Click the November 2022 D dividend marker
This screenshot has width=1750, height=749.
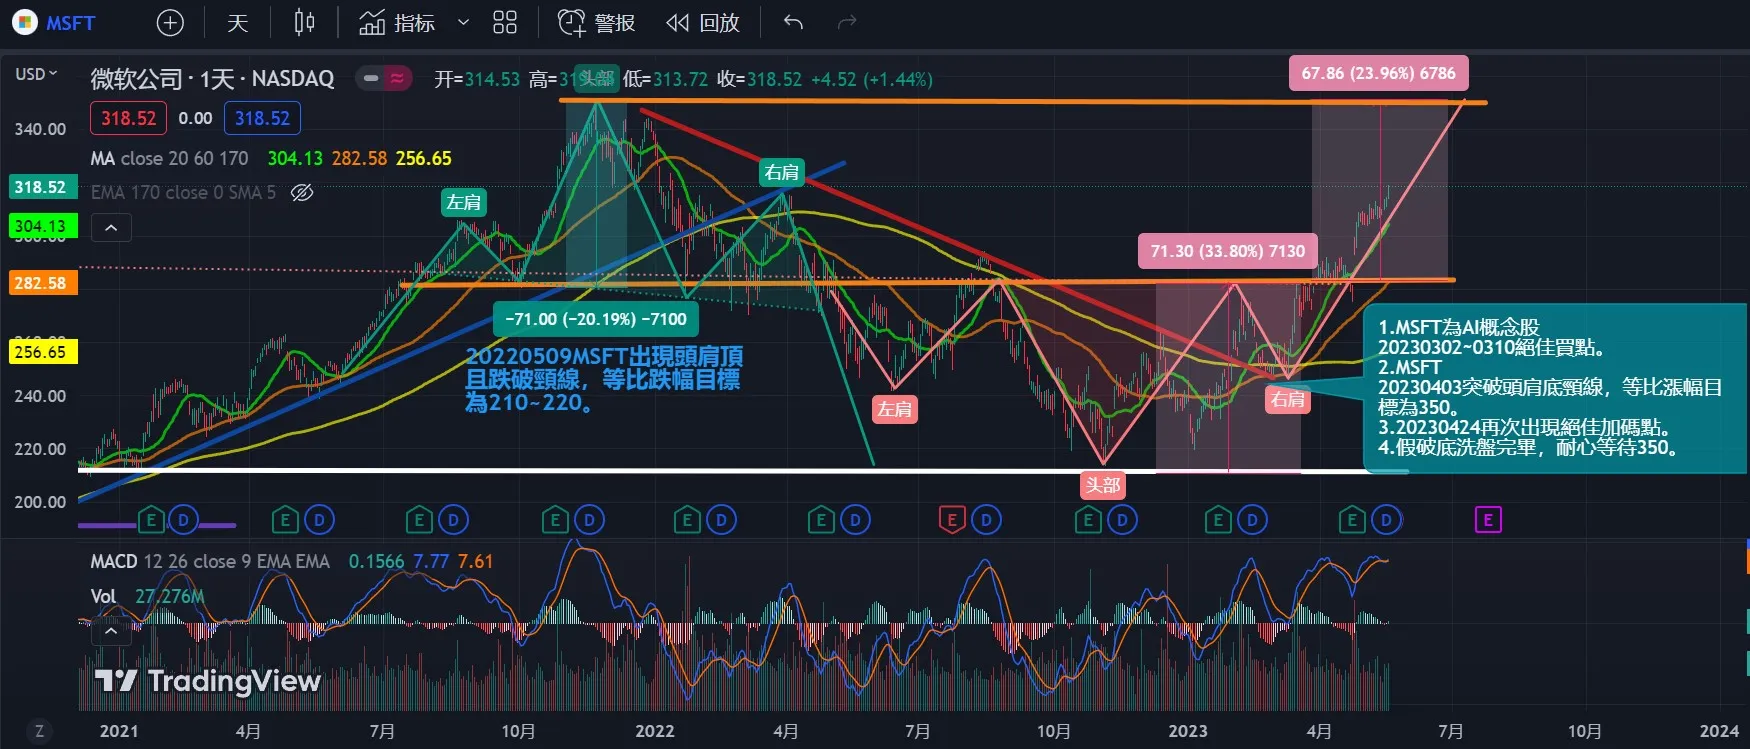[x=1121, y=519]
